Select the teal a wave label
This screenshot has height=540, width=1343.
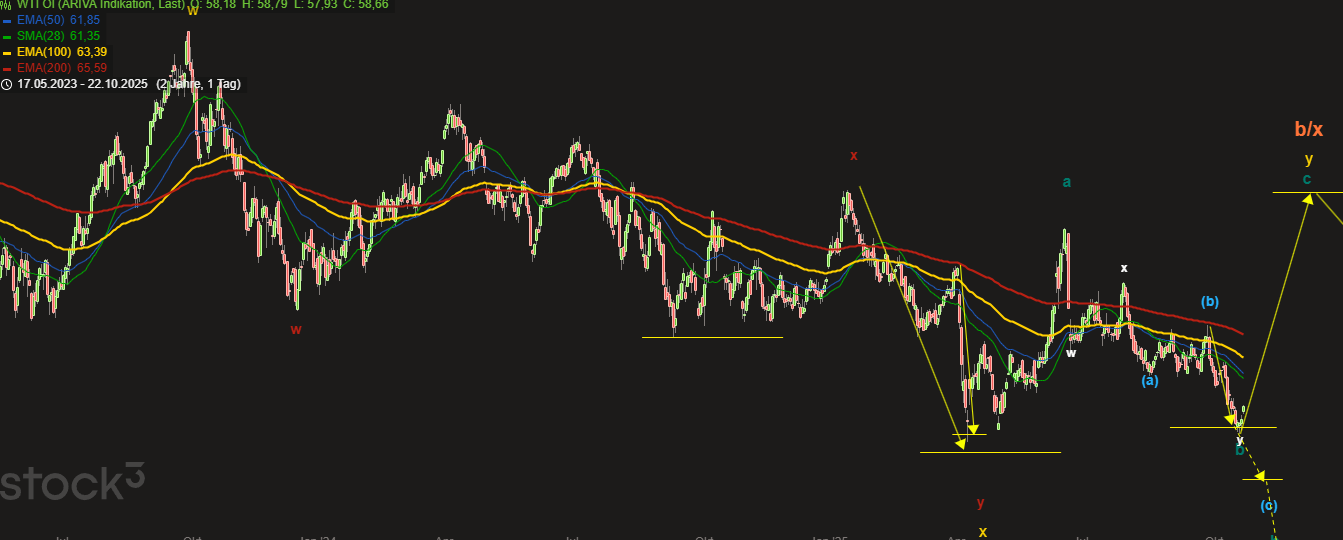pyautogui.click(x=1067, y=182)
